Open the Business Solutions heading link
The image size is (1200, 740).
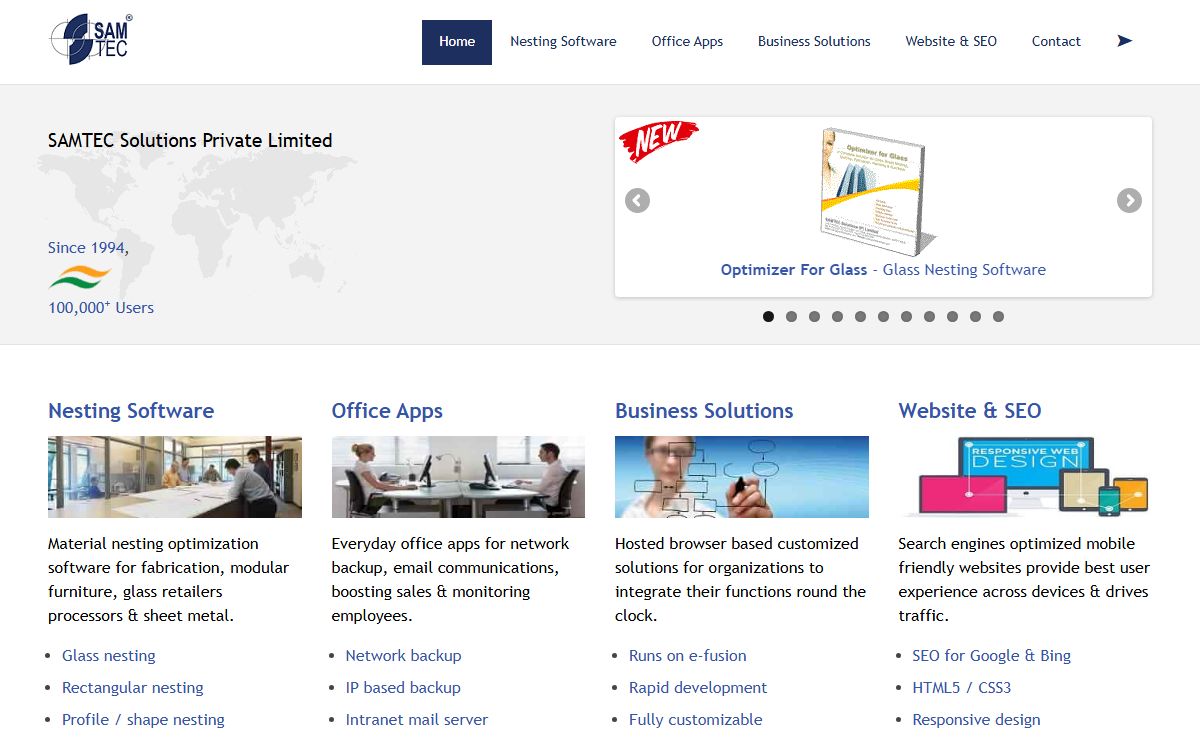pos(704,411)
